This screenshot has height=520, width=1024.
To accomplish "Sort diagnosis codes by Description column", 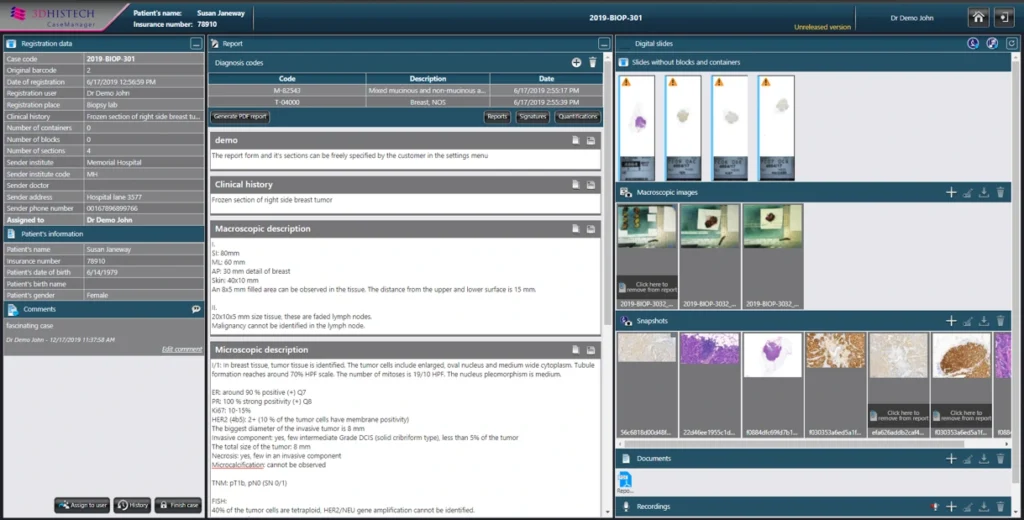I will pos(428,79).
